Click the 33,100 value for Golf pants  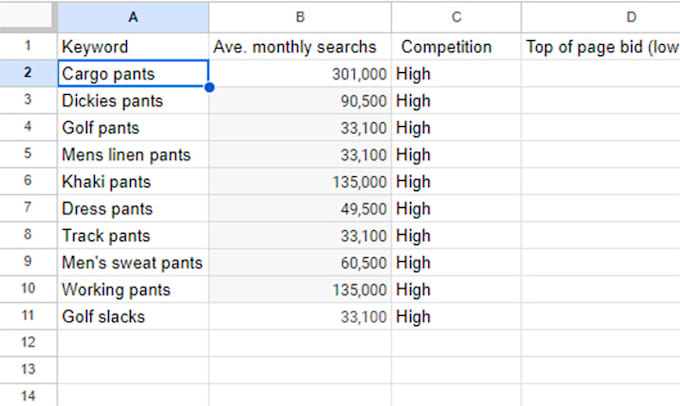pos(300,127)
